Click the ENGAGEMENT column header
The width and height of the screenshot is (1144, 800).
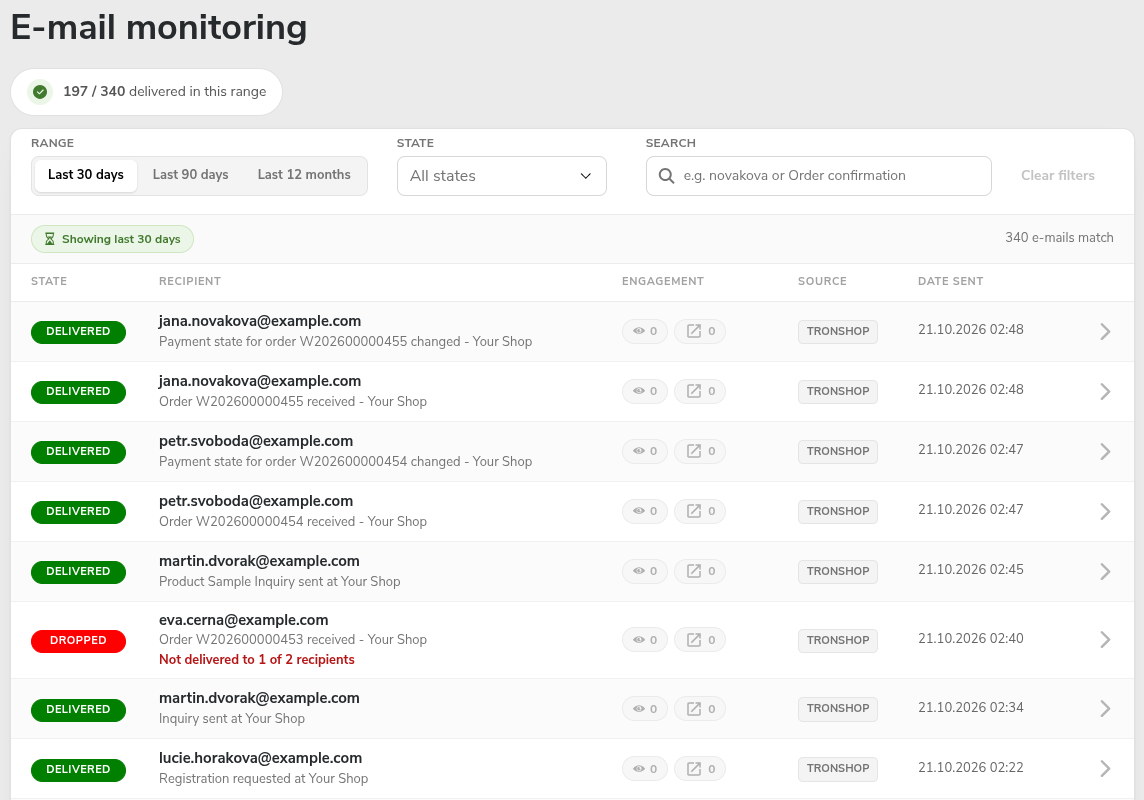662,281
